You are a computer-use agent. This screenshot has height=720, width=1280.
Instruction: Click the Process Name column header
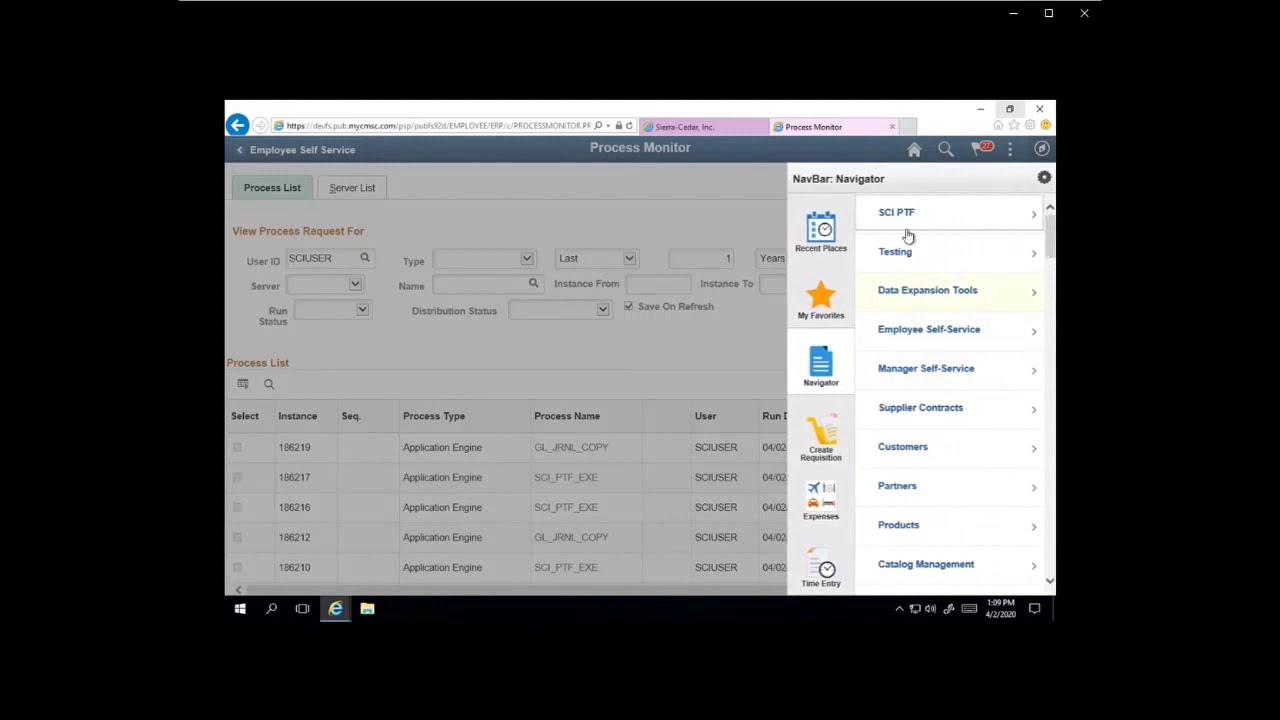coord(567,416)
